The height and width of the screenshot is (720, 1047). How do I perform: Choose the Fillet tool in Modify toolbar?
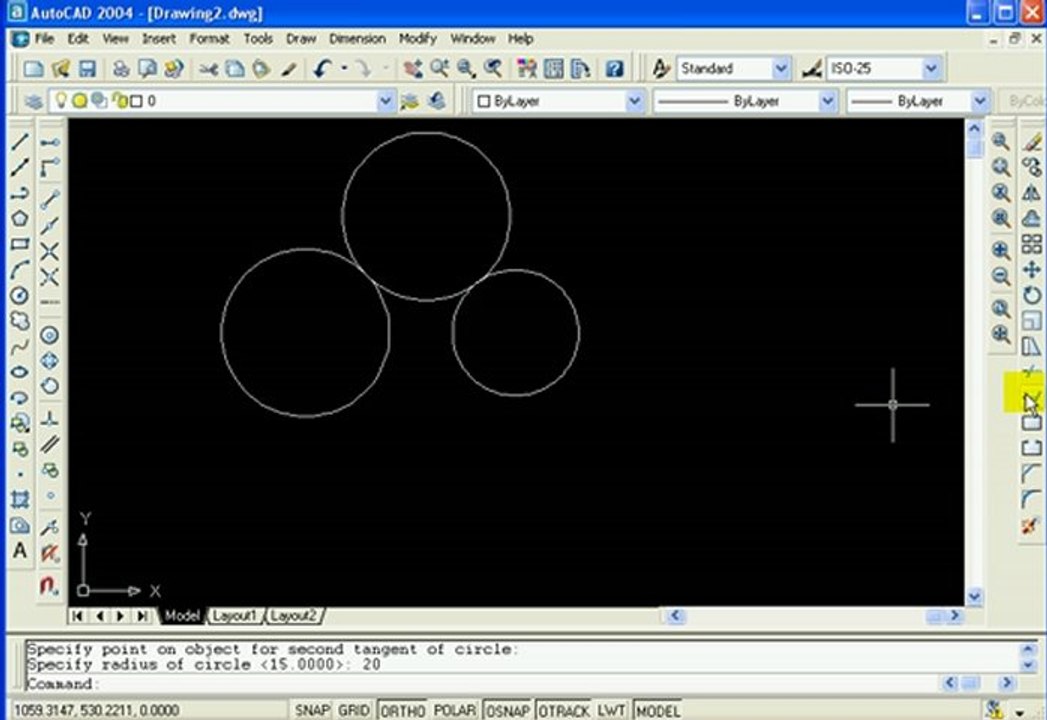[1032, 500]
